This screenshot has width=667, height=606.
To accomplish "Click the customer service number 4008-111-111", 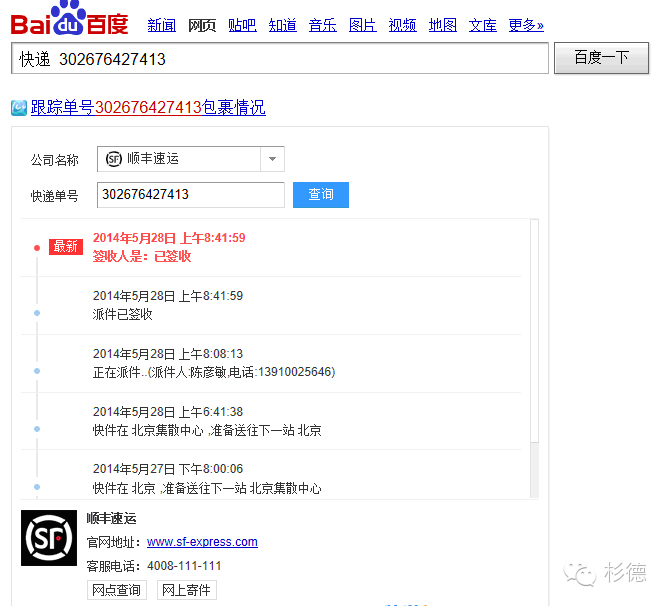I will coord(184,566).
